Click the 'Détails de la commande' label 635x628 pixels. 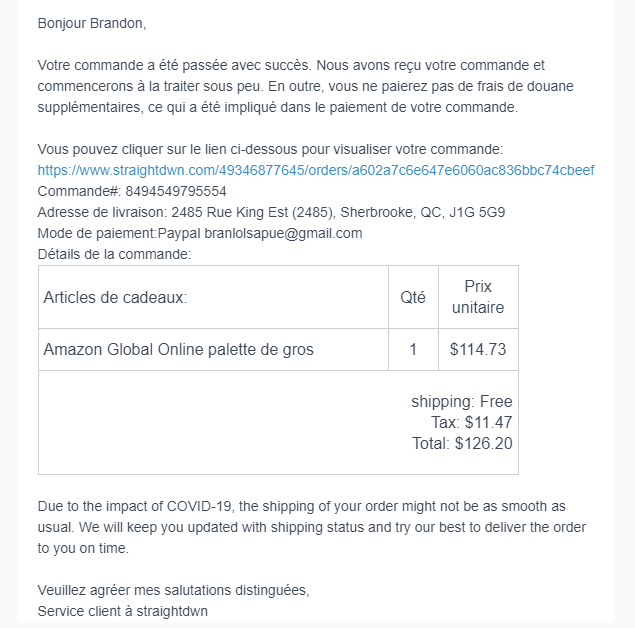(114, 254)
